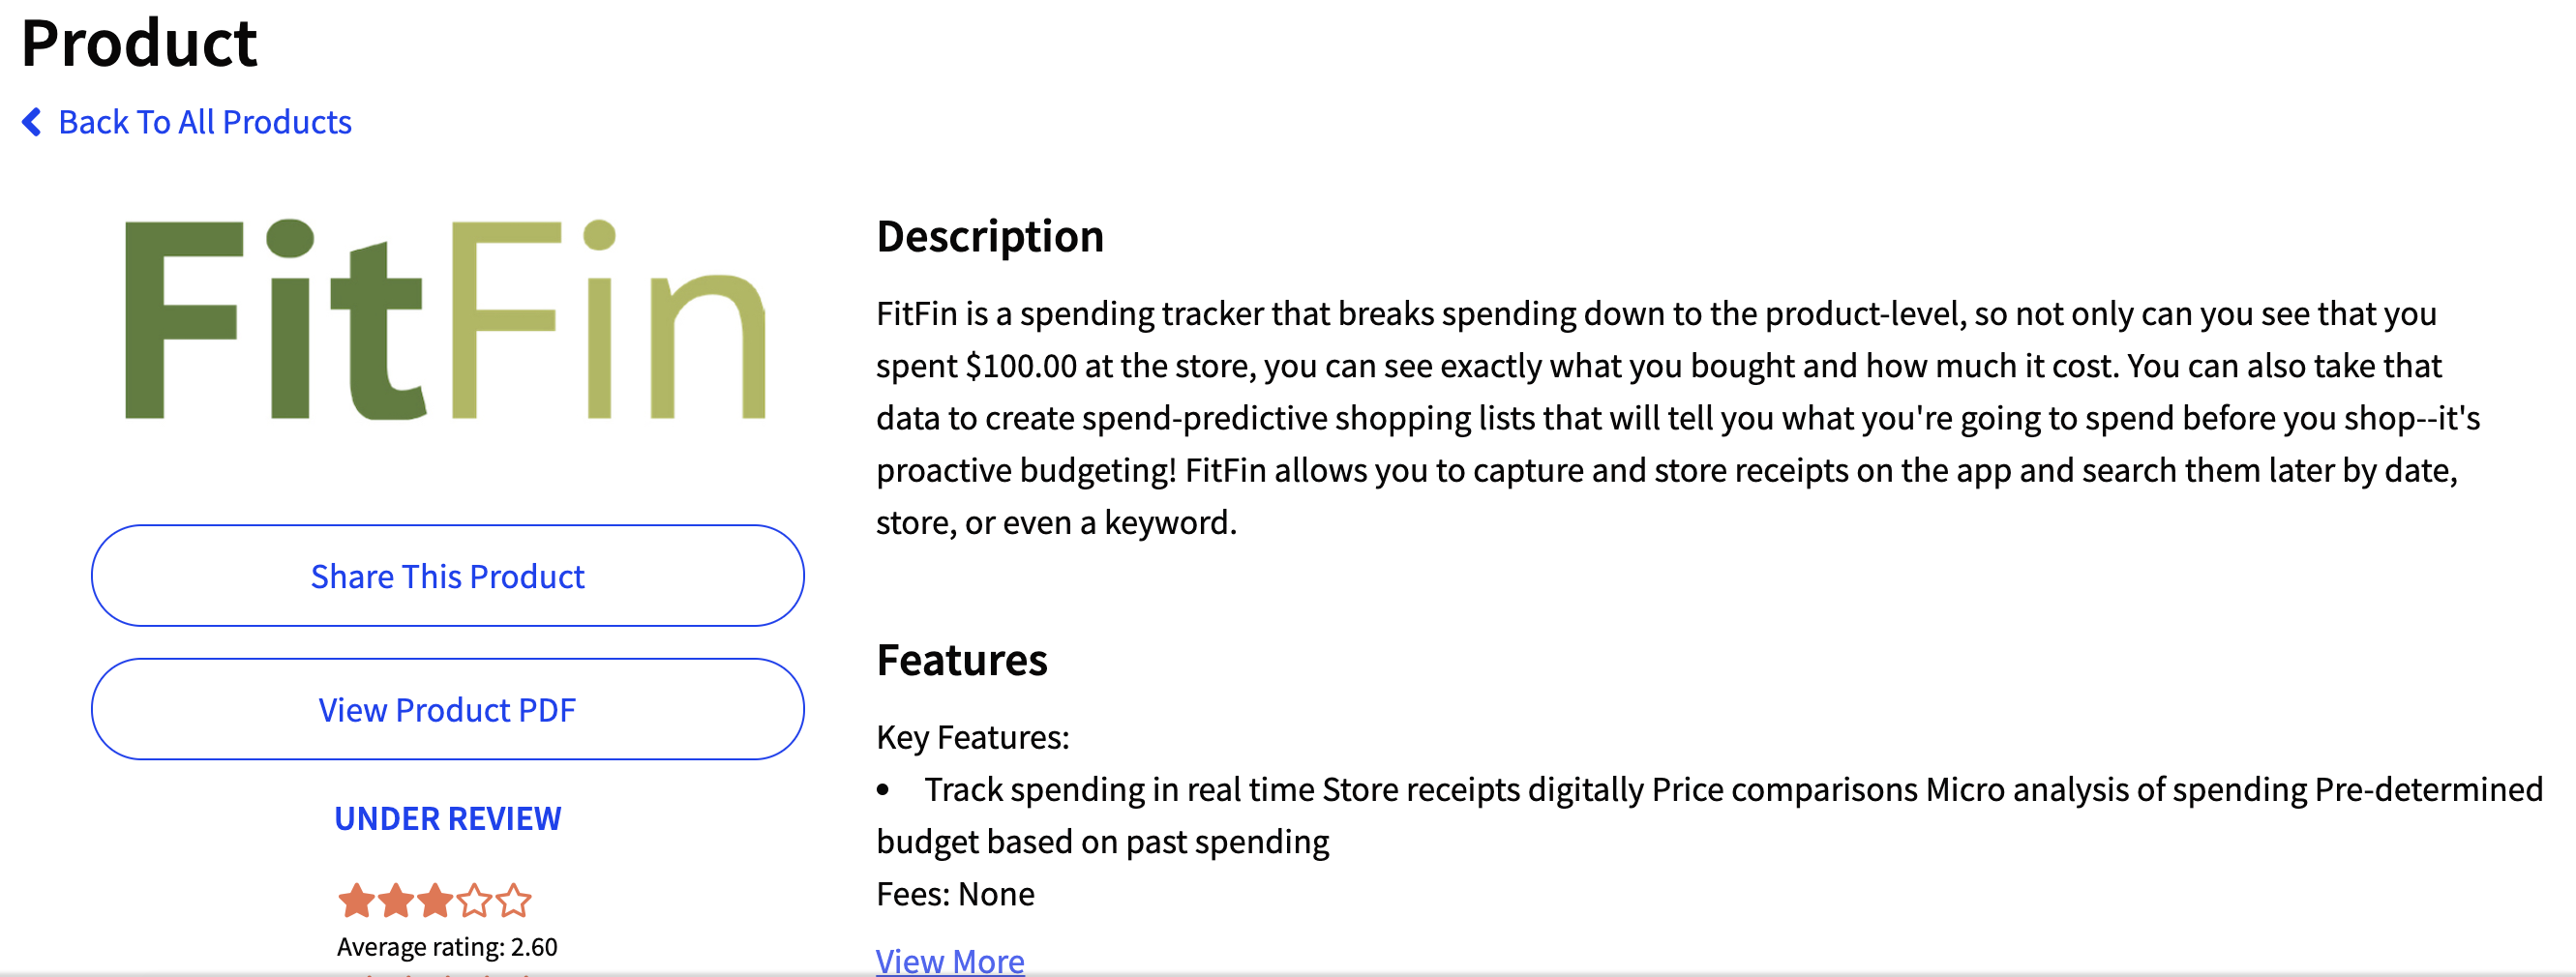Select the third filled rating star
The height and width of the screenshot is (977, 2576).
coord(435,900)
